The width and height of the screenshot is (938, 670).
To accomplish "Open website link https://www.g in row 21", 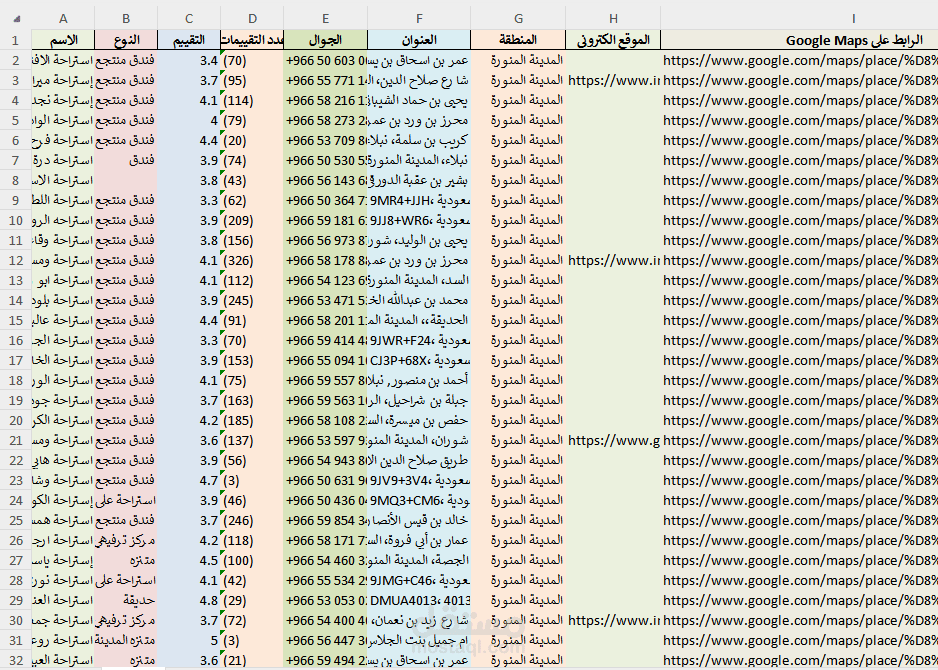I will 613,441.
